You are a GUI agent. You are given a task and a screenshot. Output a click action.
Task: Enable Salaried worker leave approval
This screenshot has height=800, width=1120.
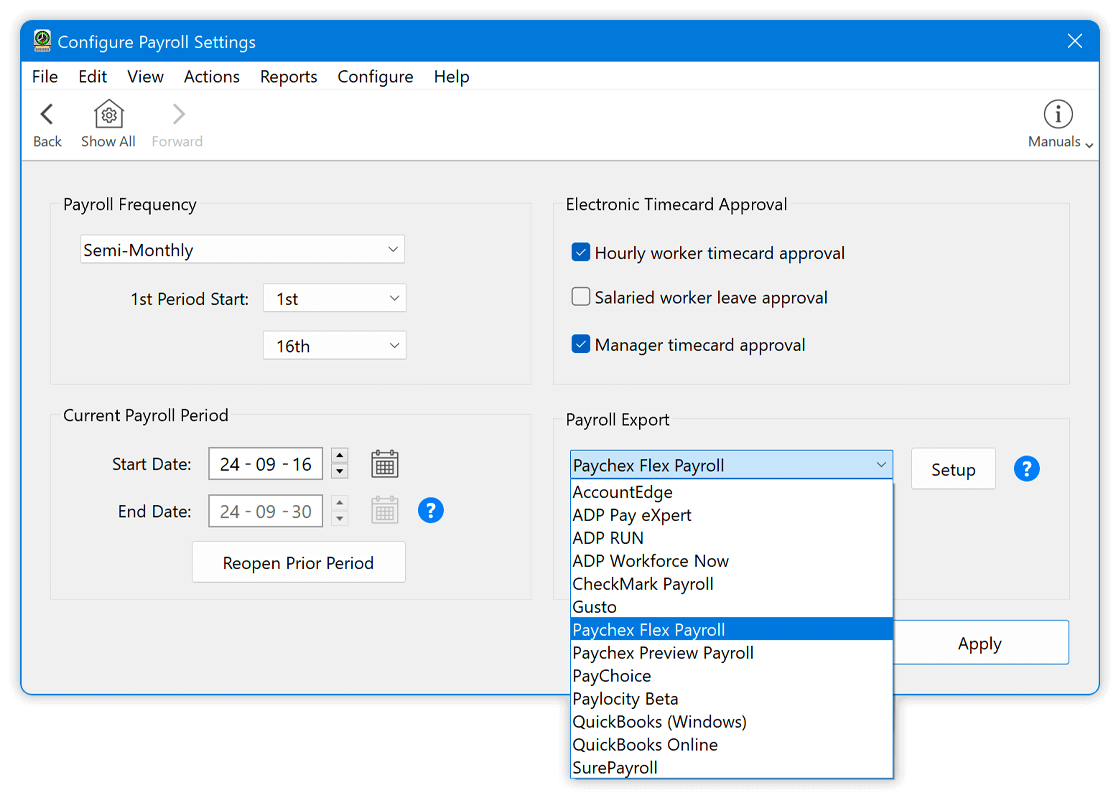[x=581, y=296]
